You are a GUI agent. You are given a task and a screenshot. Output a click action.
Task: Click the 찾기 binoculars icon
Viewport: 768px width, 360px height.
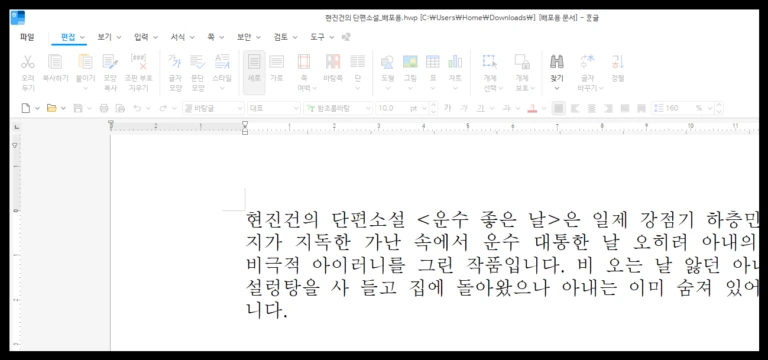(x=556, y=62)
